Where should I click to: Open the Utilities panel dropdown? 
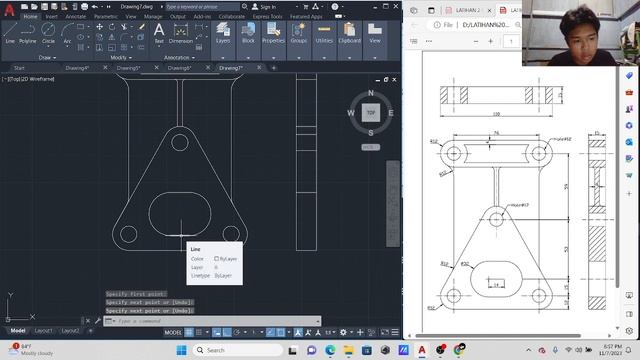click(324, 58)
